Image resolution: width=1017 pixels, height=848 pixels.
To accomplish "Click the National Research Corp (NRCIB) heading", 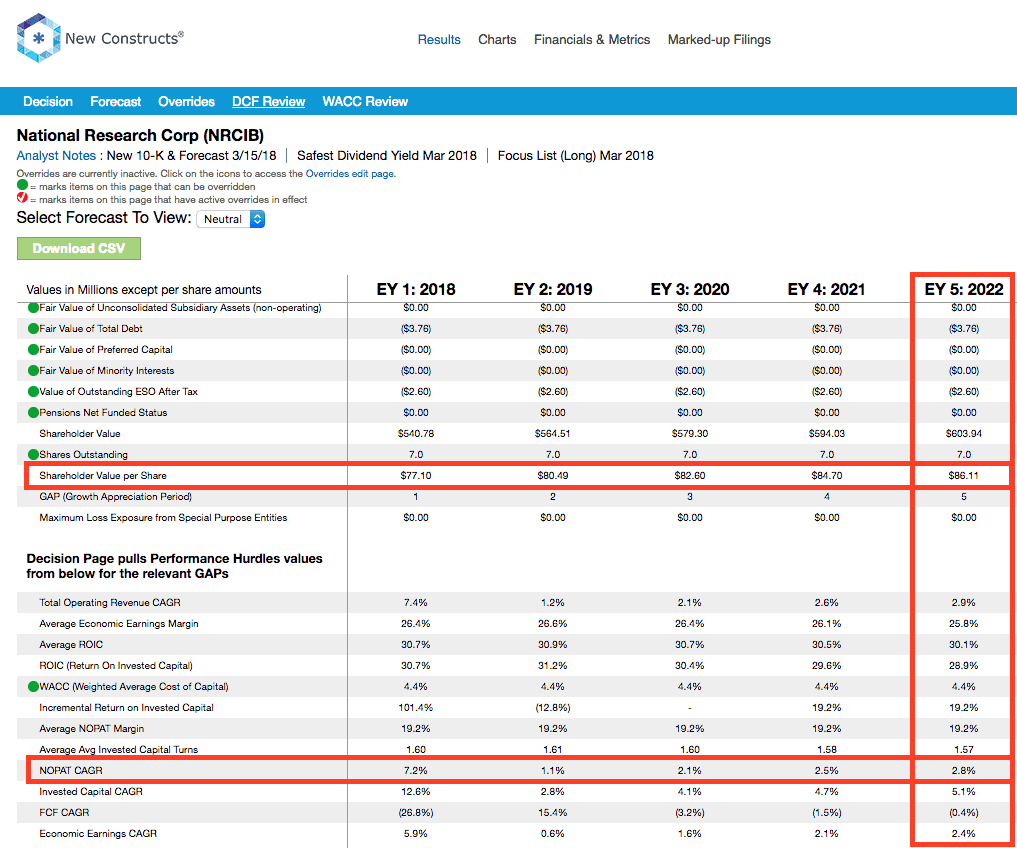I will (x=140, y=136).
